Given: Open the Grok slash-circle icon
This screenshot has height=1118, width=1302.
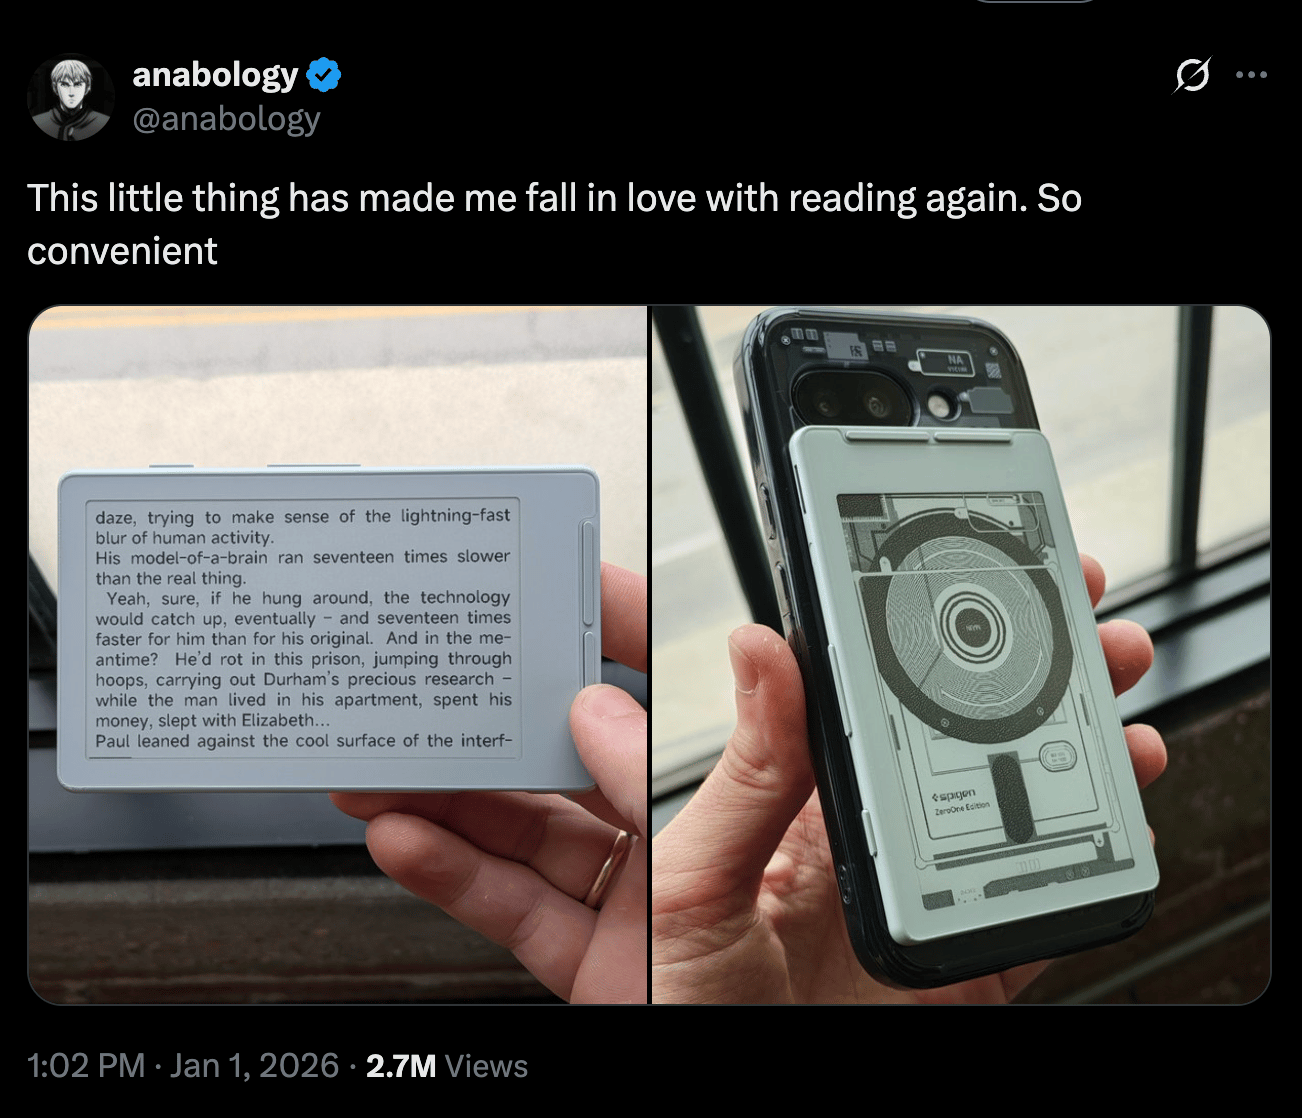Looking at the screenshot, I should [1191, 75].
